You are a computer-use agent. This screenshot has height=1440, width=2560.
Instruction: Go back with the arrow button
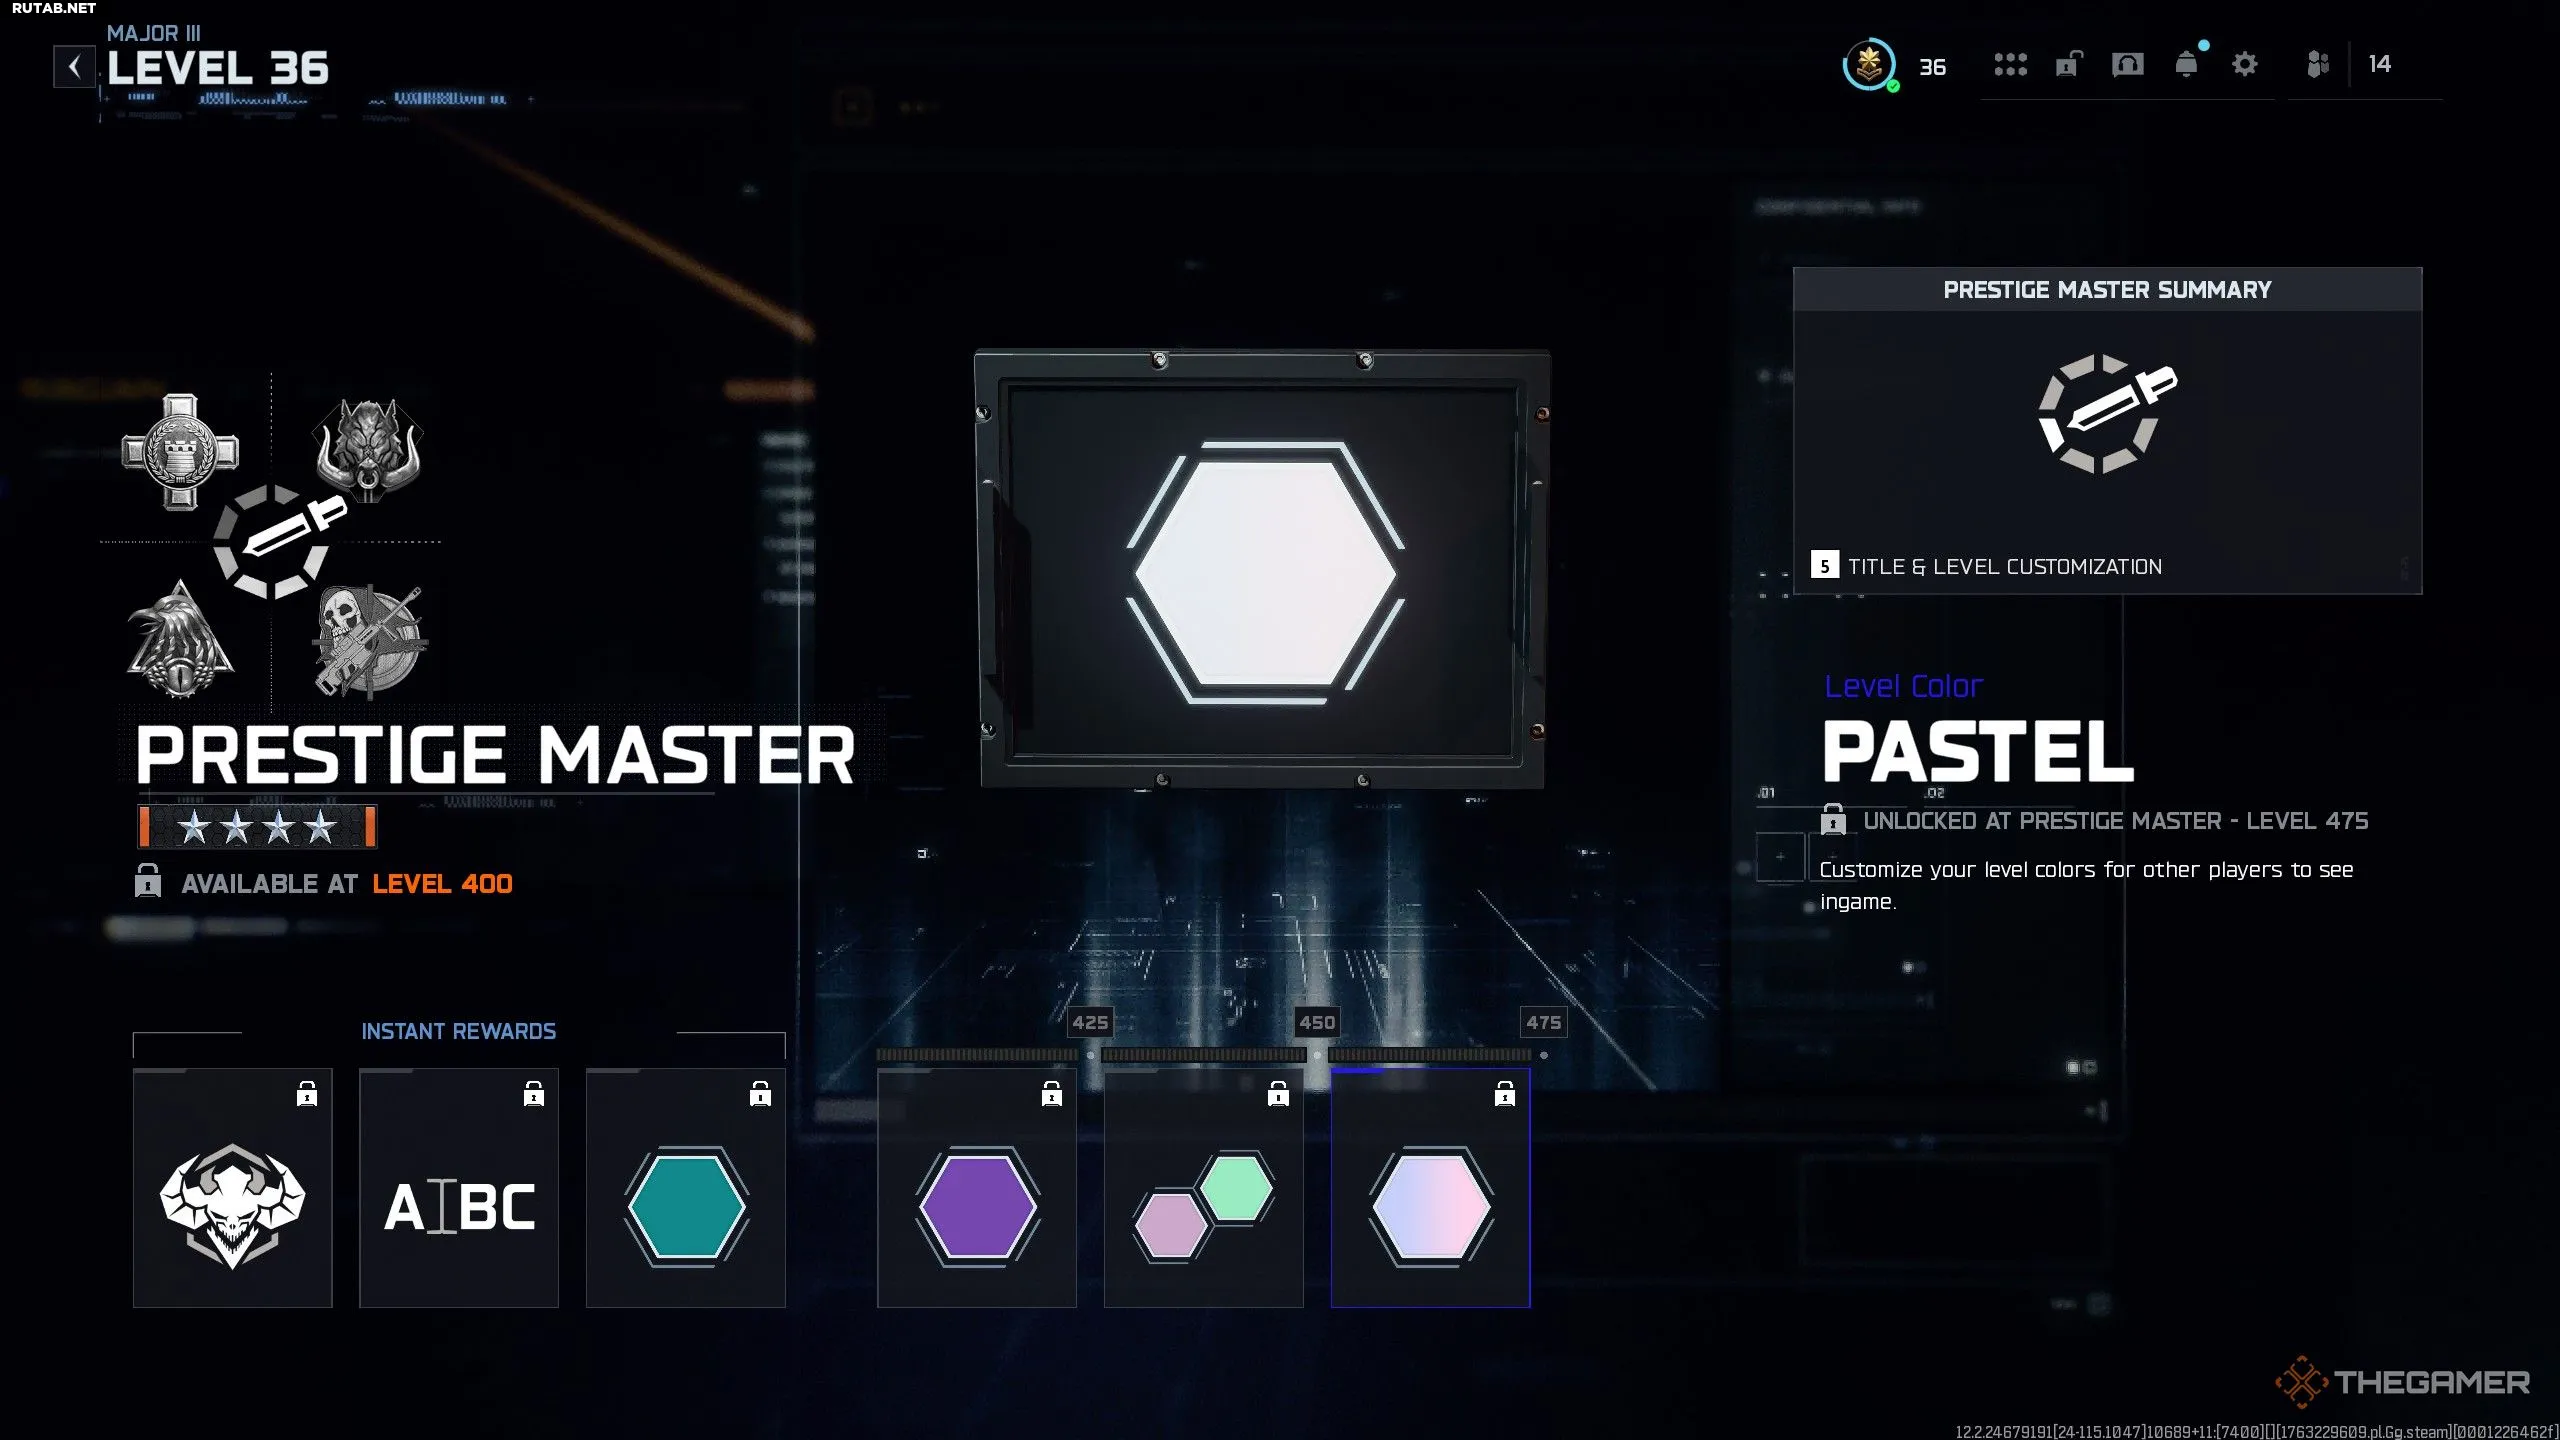tap(74, 67)
